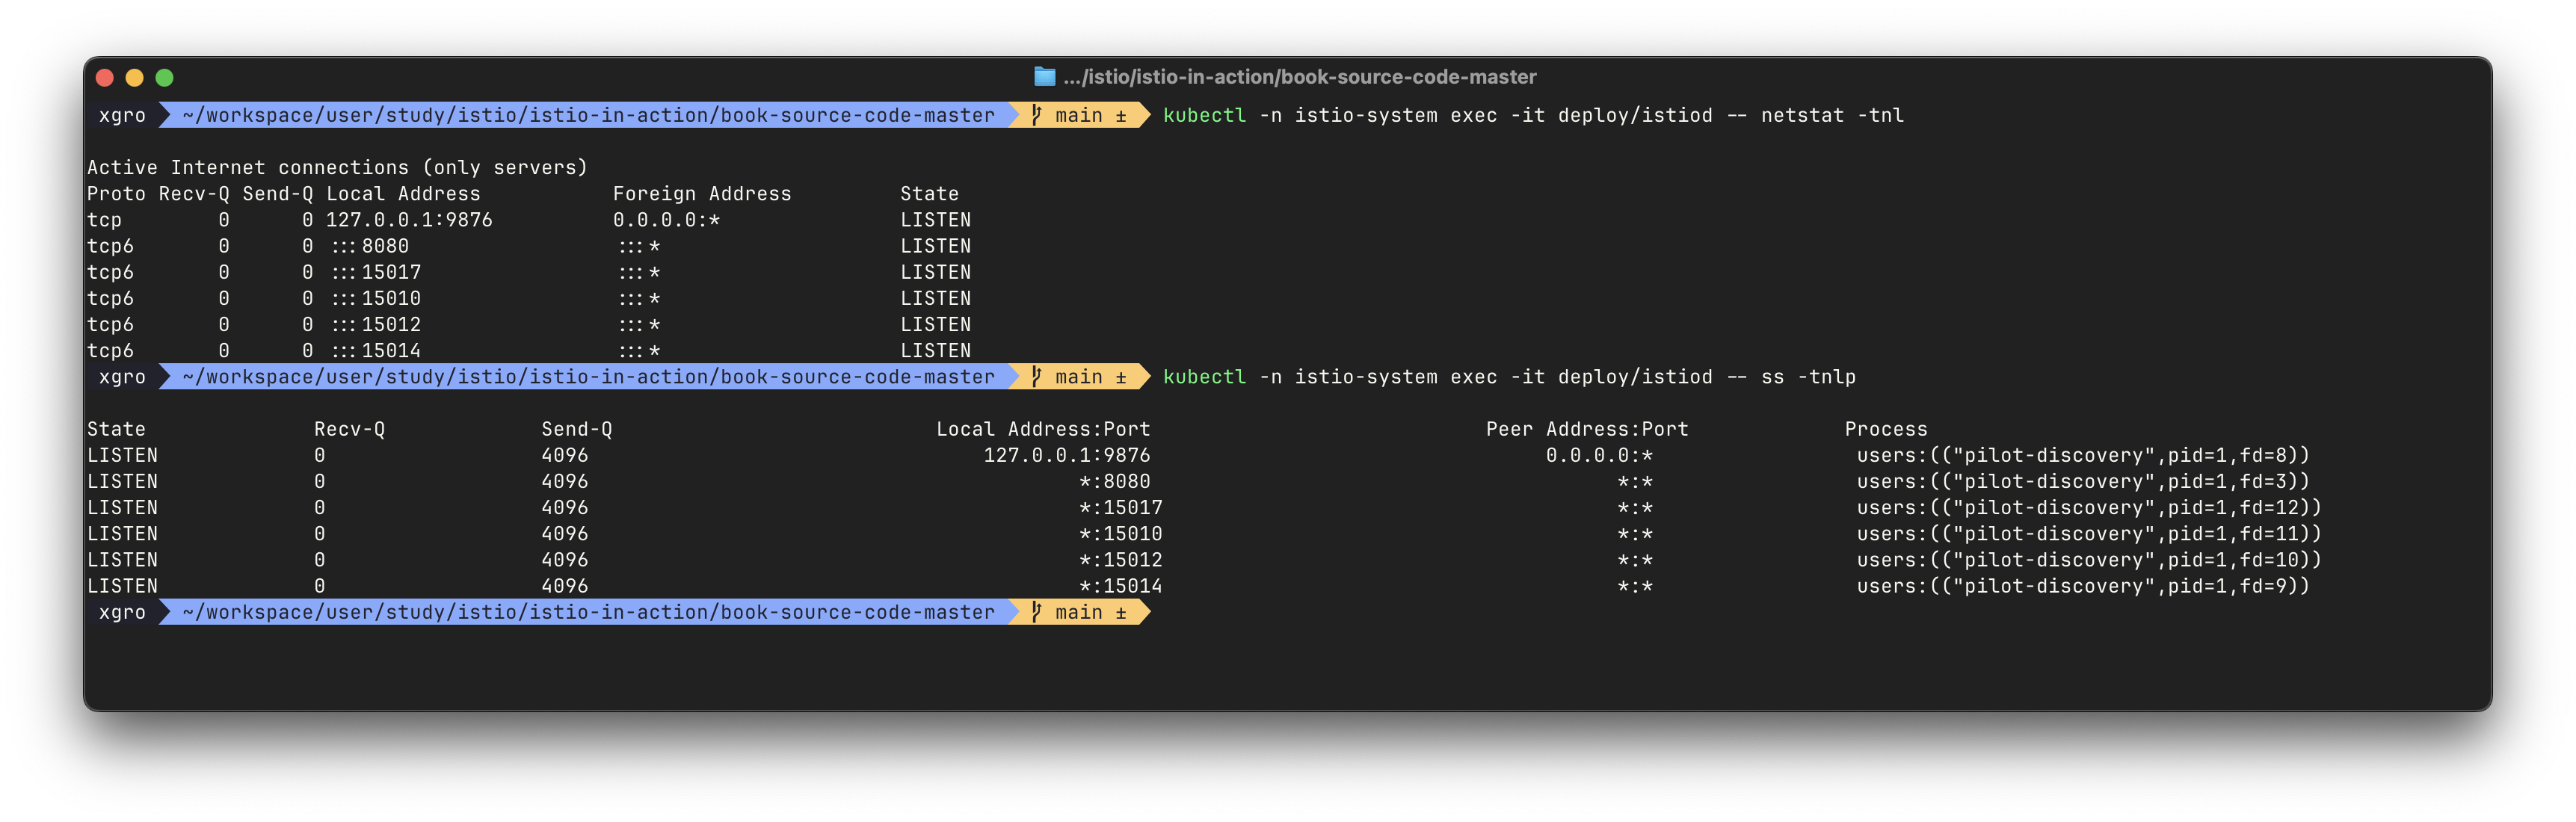The width and height of the screenshot is (2576, 822).
Task: Click the ss 'Process' column header
Action: click(x=1886, y=429)
